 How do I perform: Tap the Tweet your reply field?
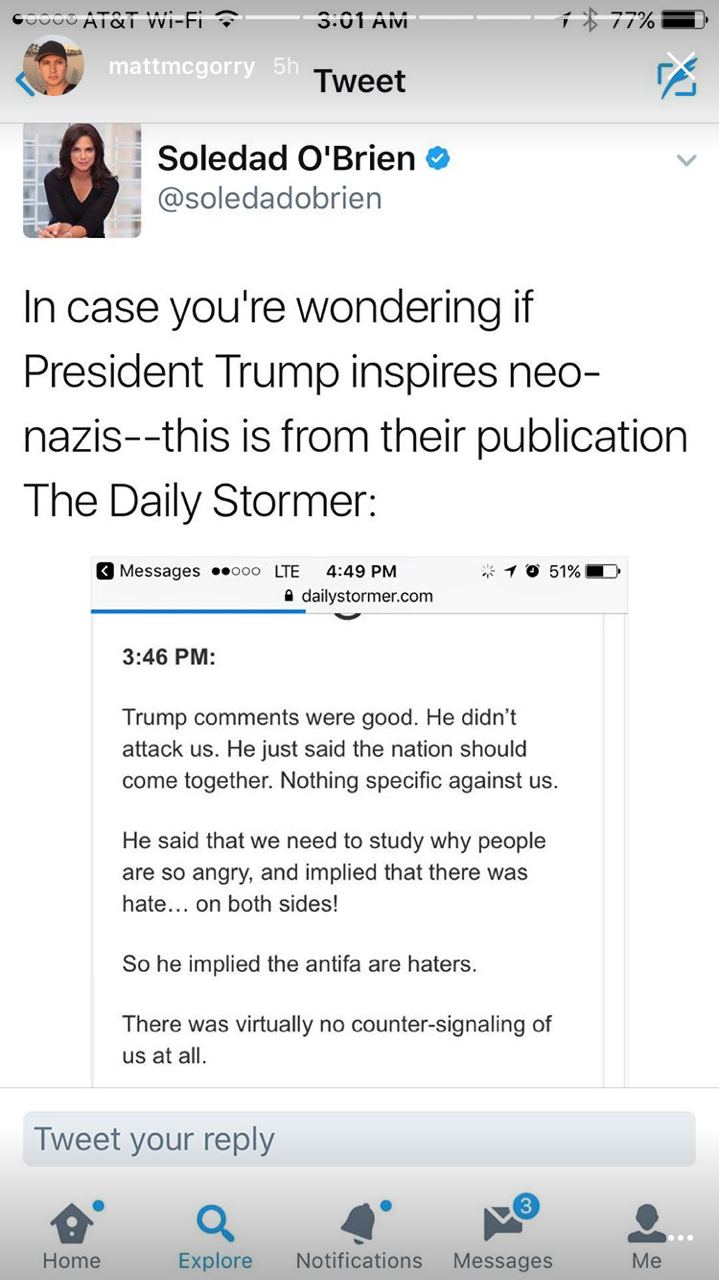359,1139
